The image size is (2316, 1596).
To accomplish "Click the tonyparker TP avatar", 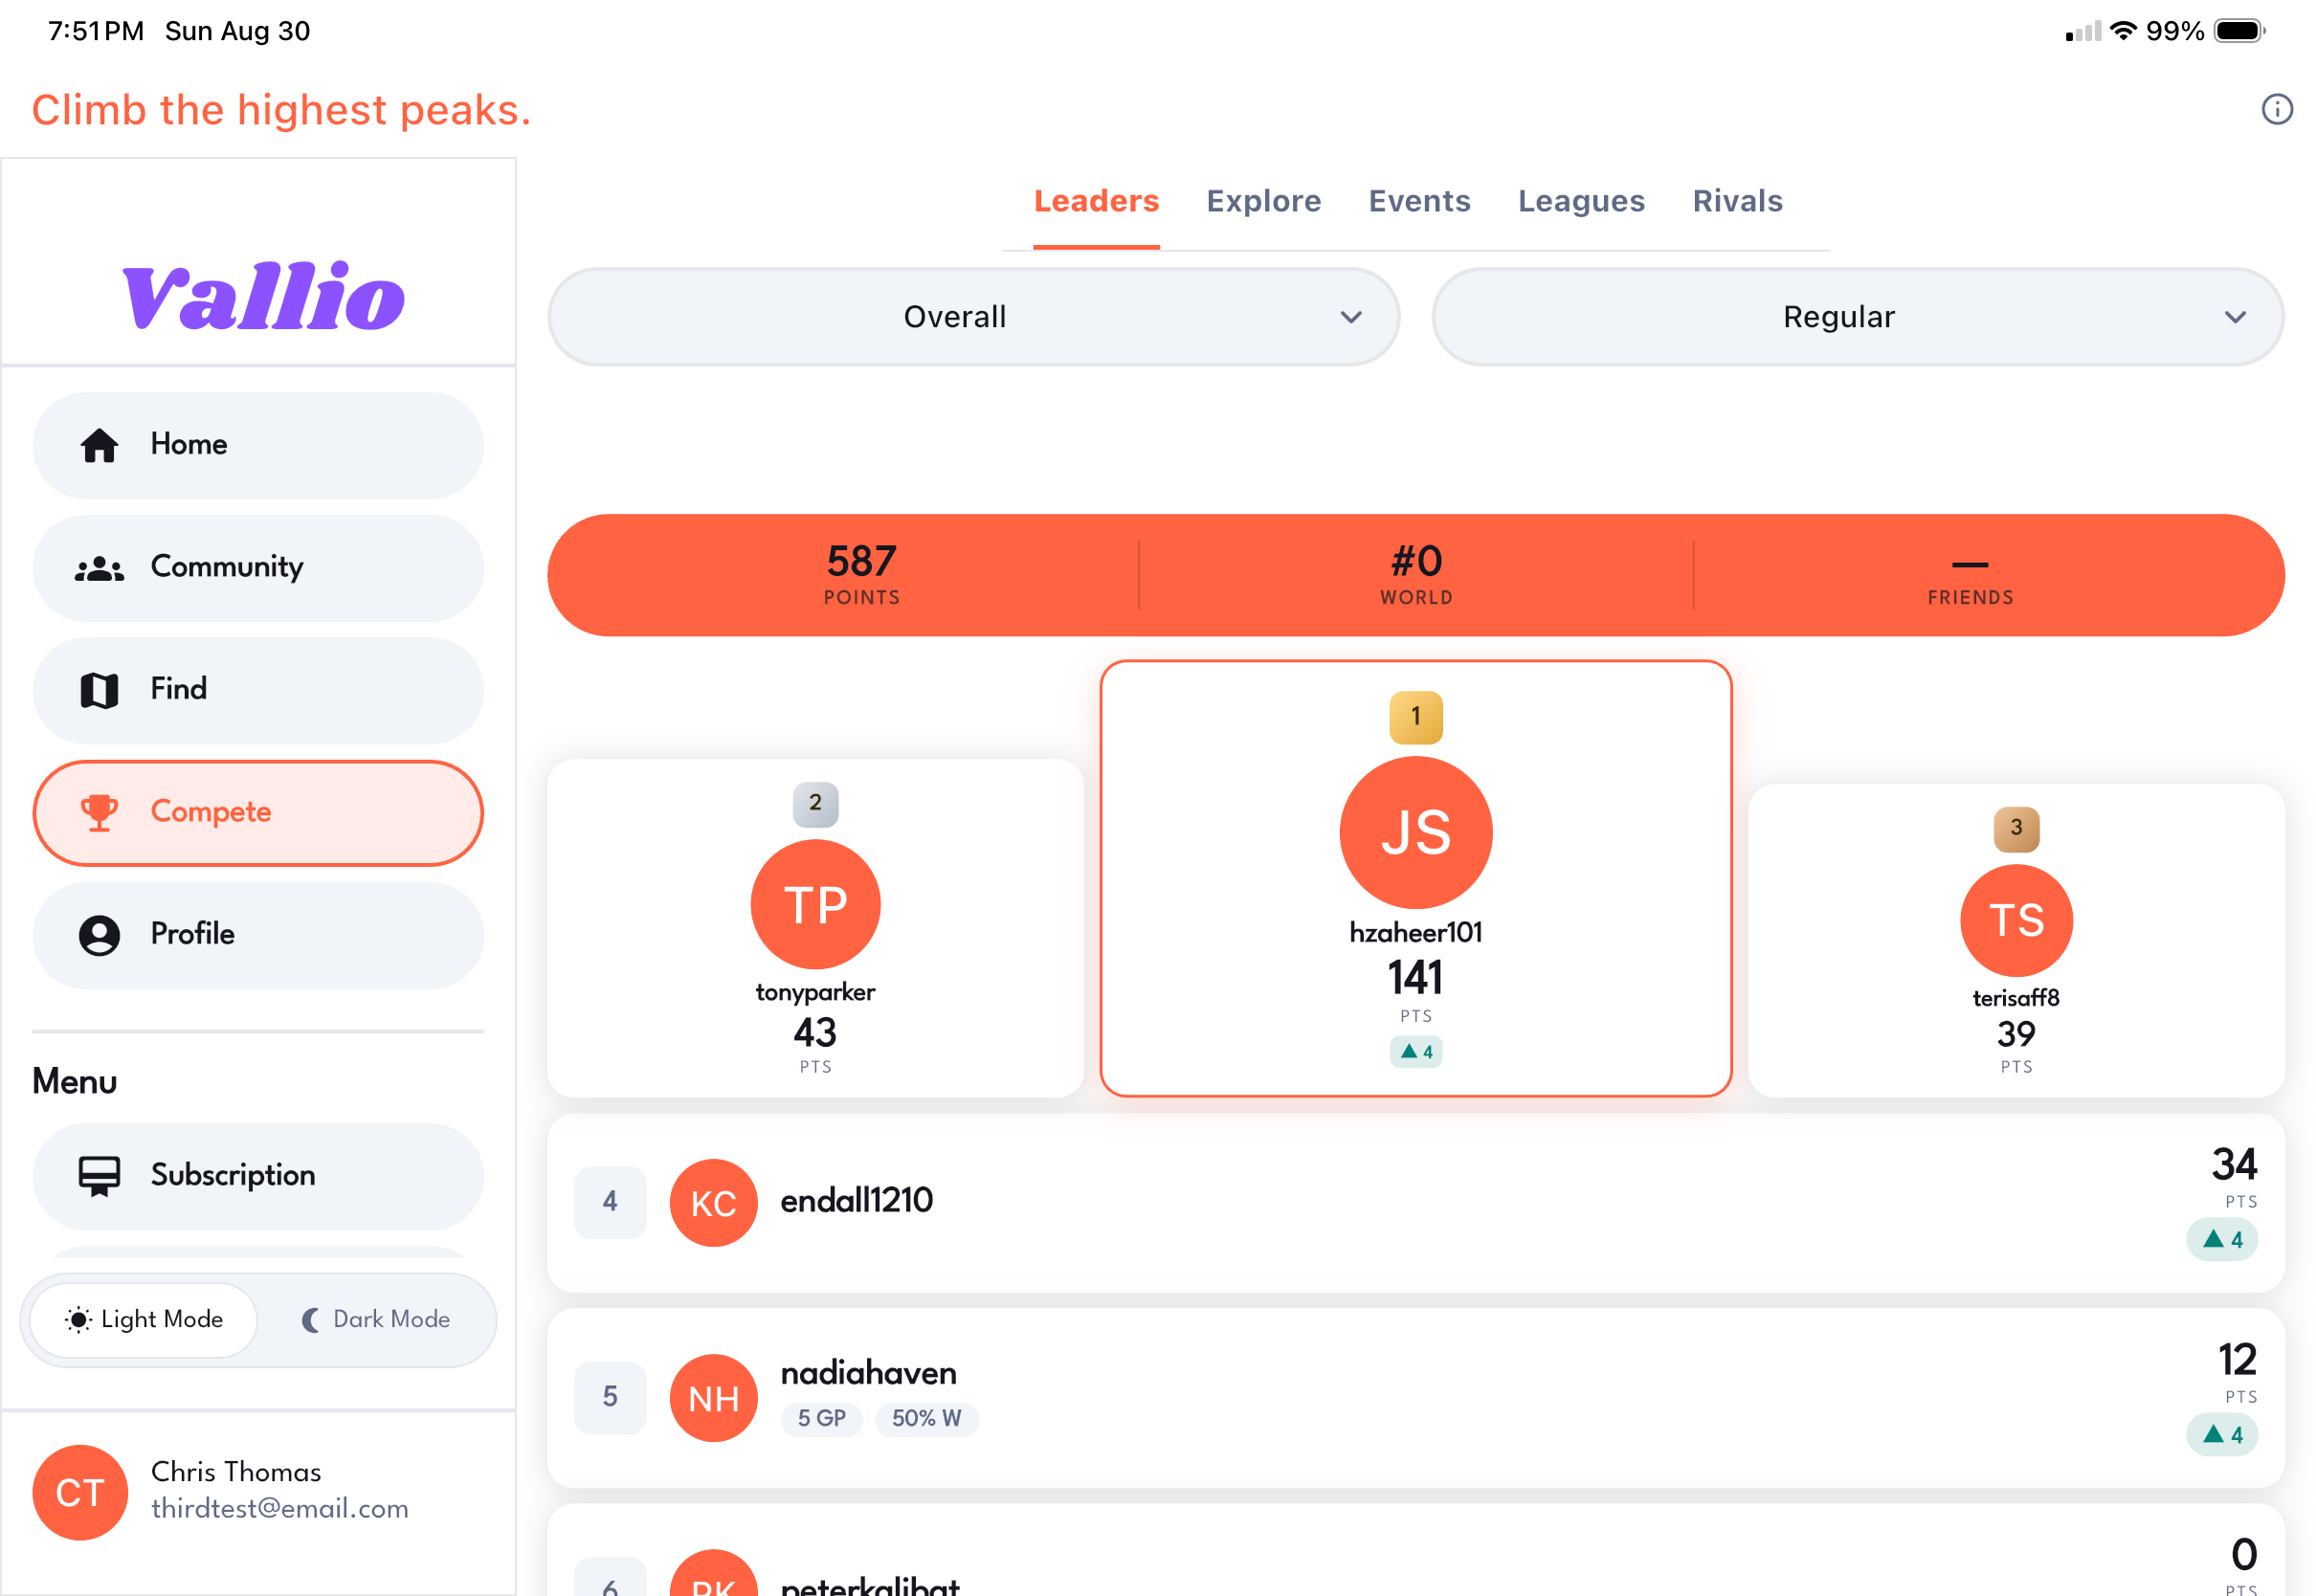I will 815,904.
